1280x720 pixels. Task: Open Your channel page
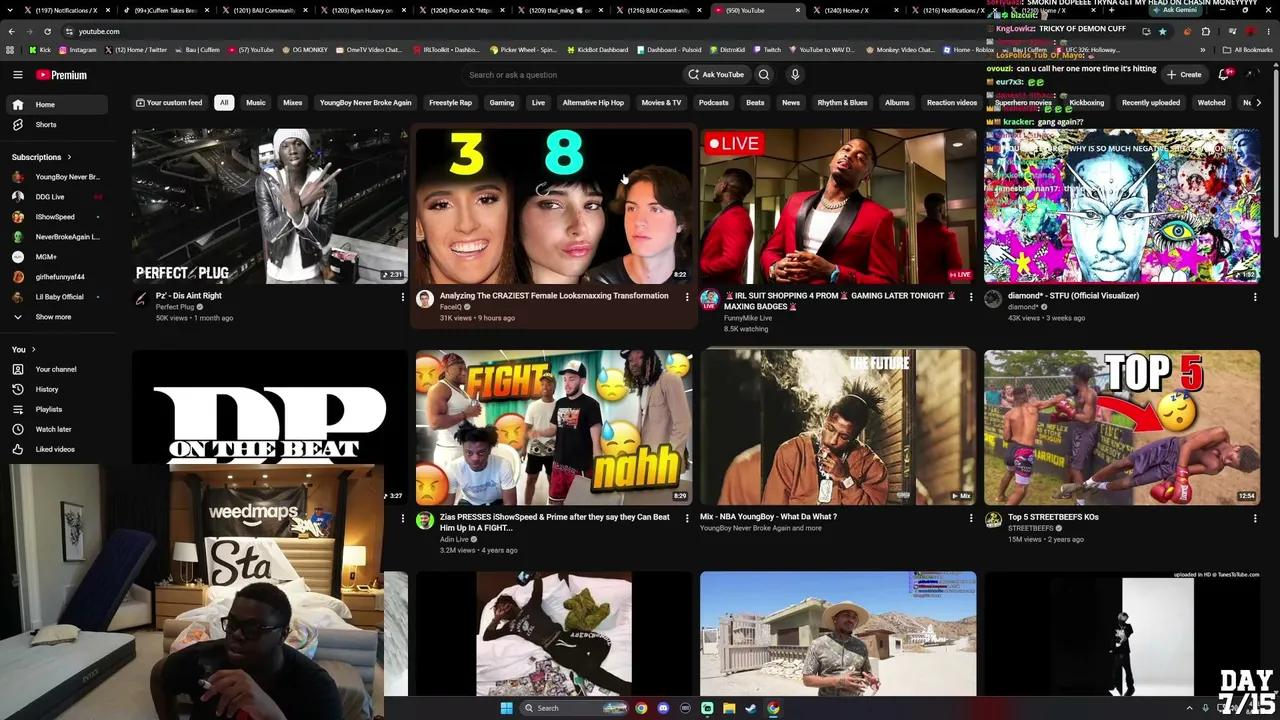[58, 369]
